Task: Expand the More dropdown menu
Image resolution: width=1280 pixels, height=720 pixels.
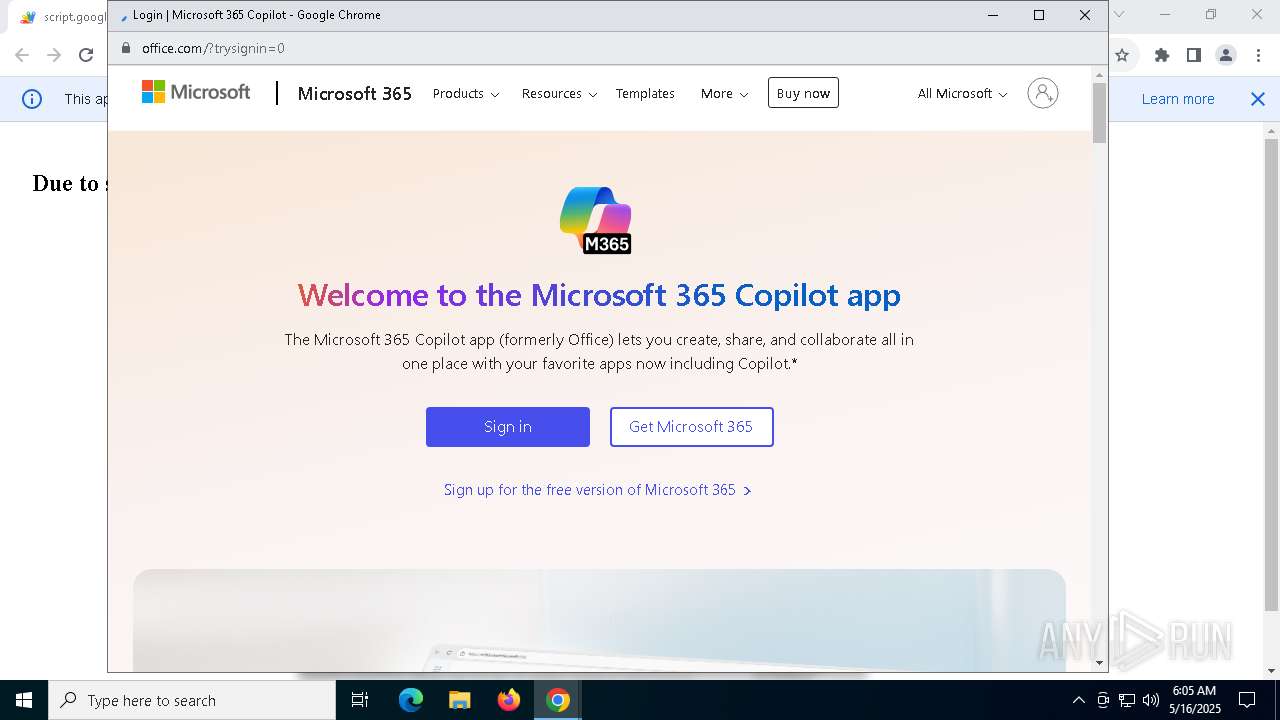Action: coord(724,93)
